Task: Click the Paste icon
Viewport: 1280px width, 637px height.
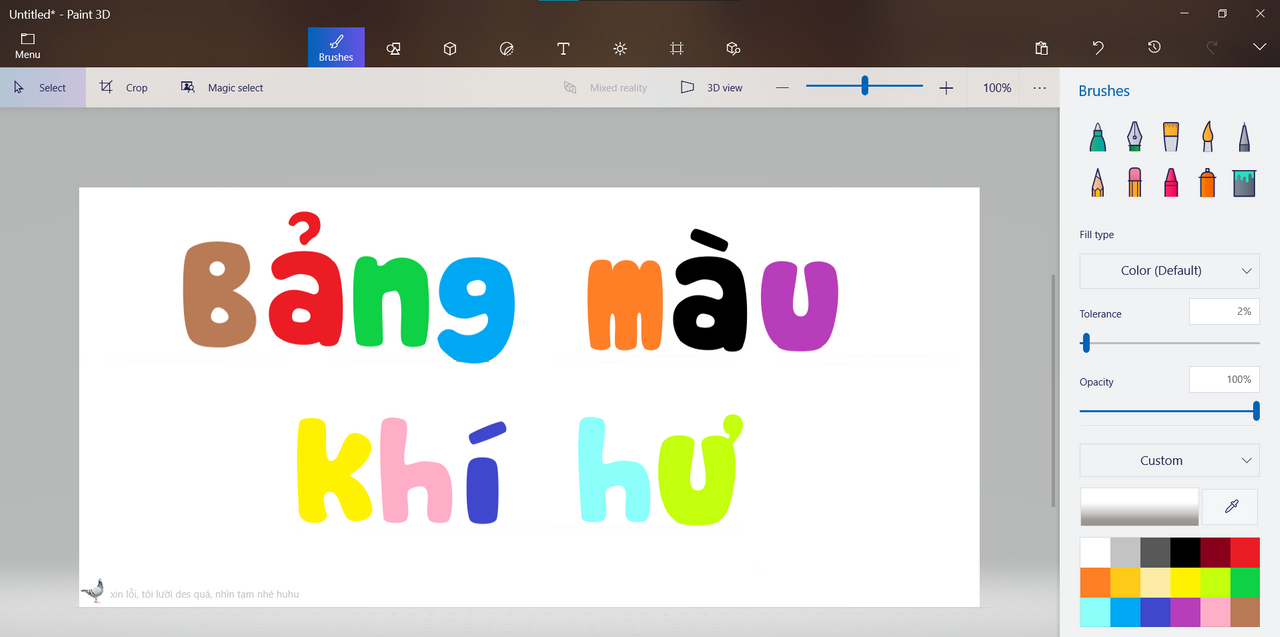Action: (x=1041, y=48)
